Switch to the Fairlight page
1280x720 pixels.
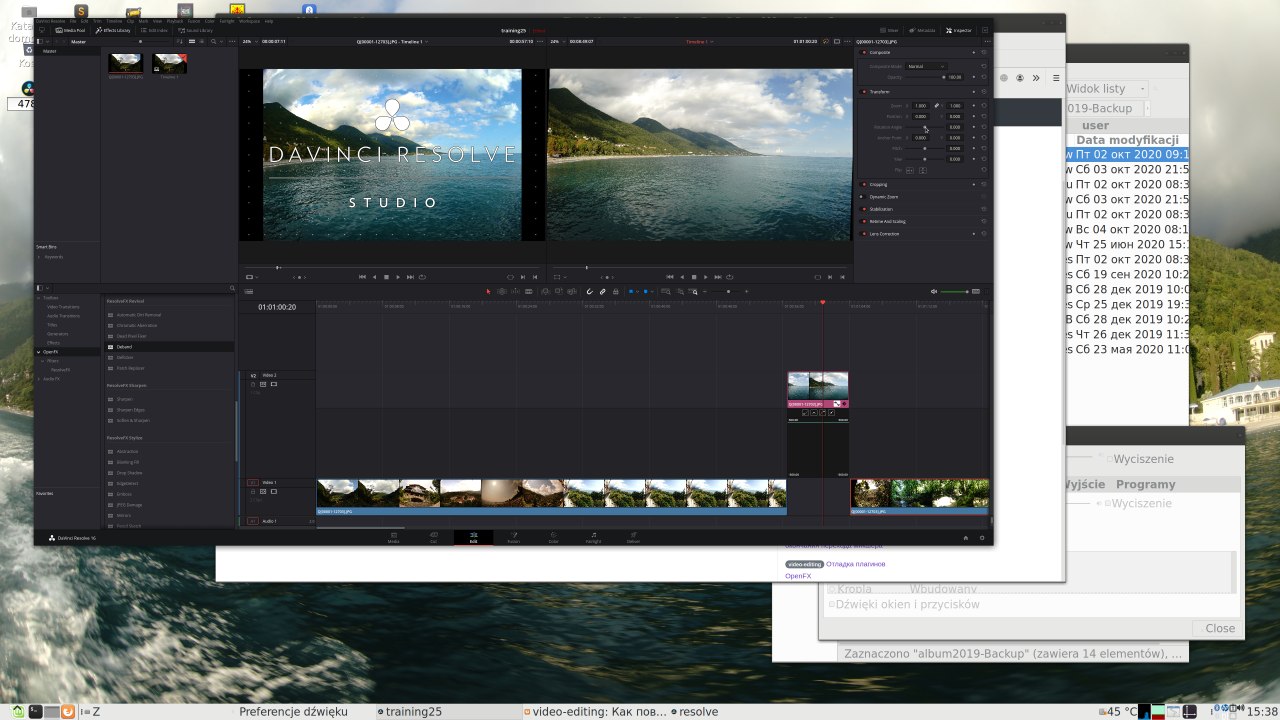(x=593, y=537)
